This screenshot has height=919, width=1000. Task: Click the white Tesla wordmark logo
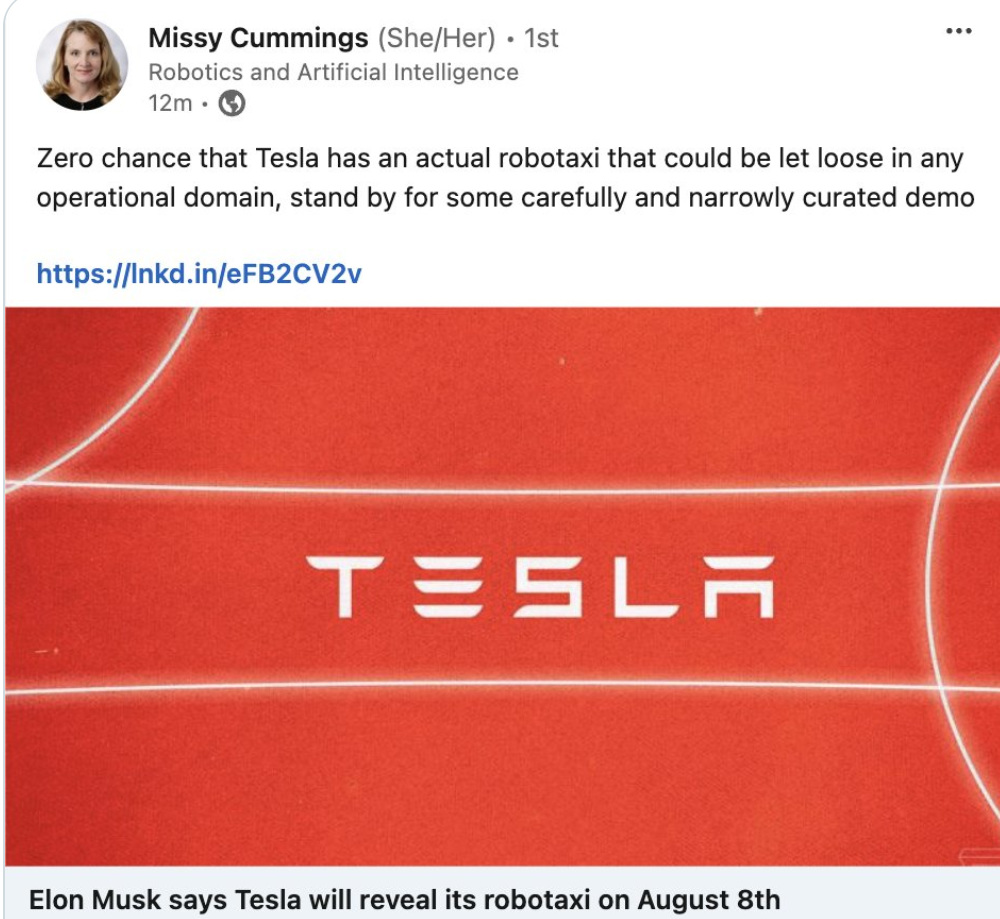539,586
